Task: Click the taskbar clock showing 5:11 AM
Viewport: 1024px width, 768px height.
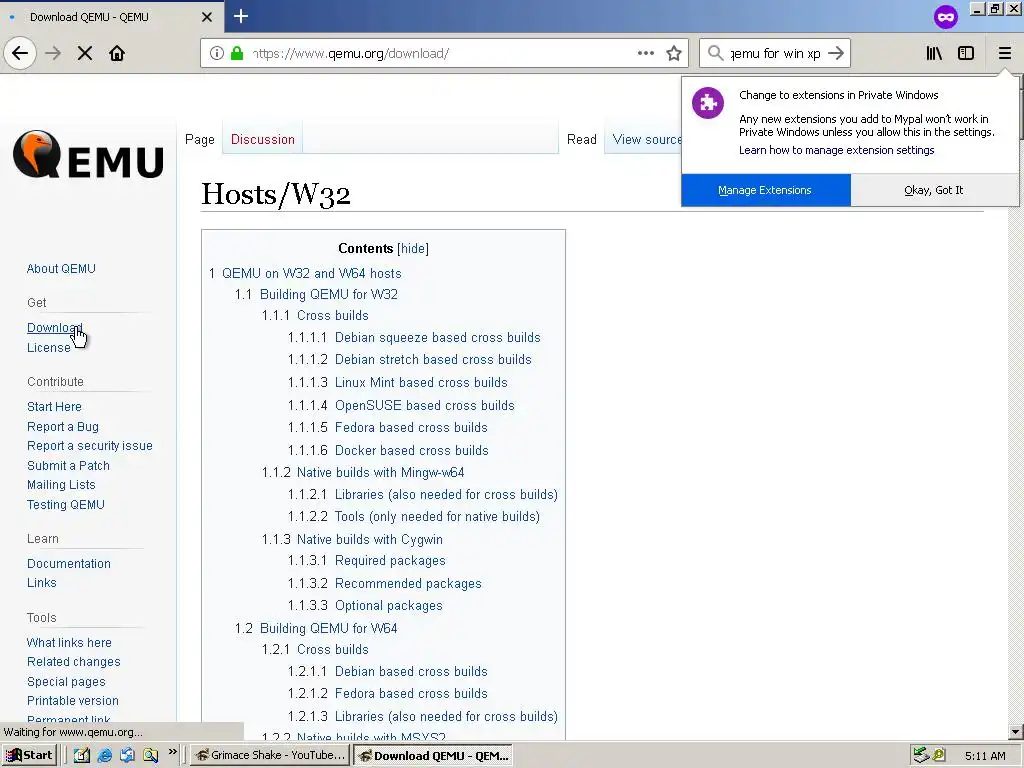Action: coord(985,756)
